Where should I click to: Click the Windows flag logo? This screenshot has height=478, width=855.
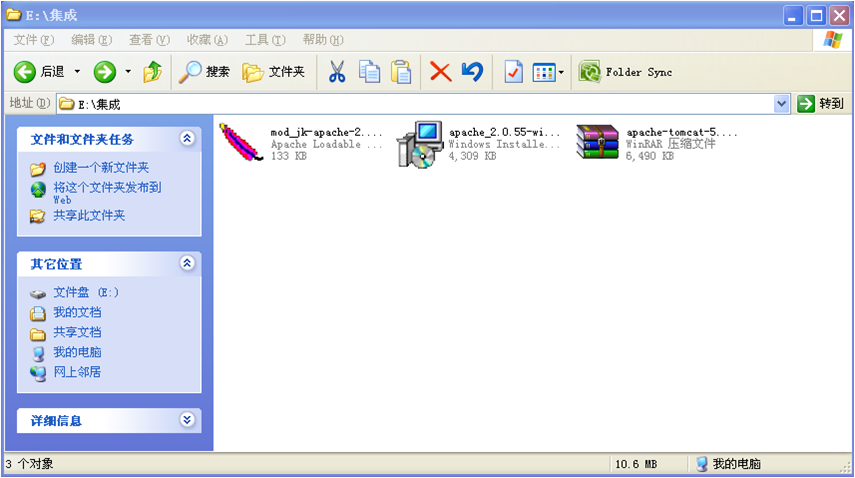833,40
